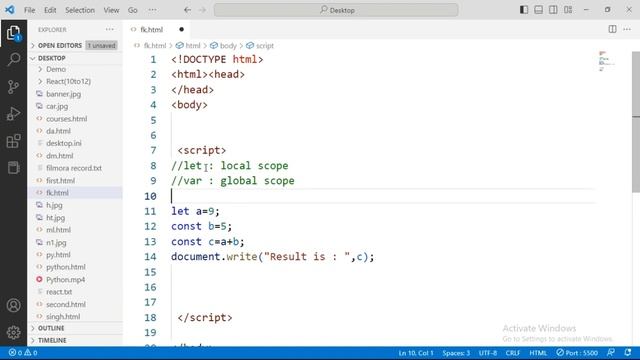Click the Port : 5500 live server status
This screenshot has height=360, width=640.
pos(577,353)
